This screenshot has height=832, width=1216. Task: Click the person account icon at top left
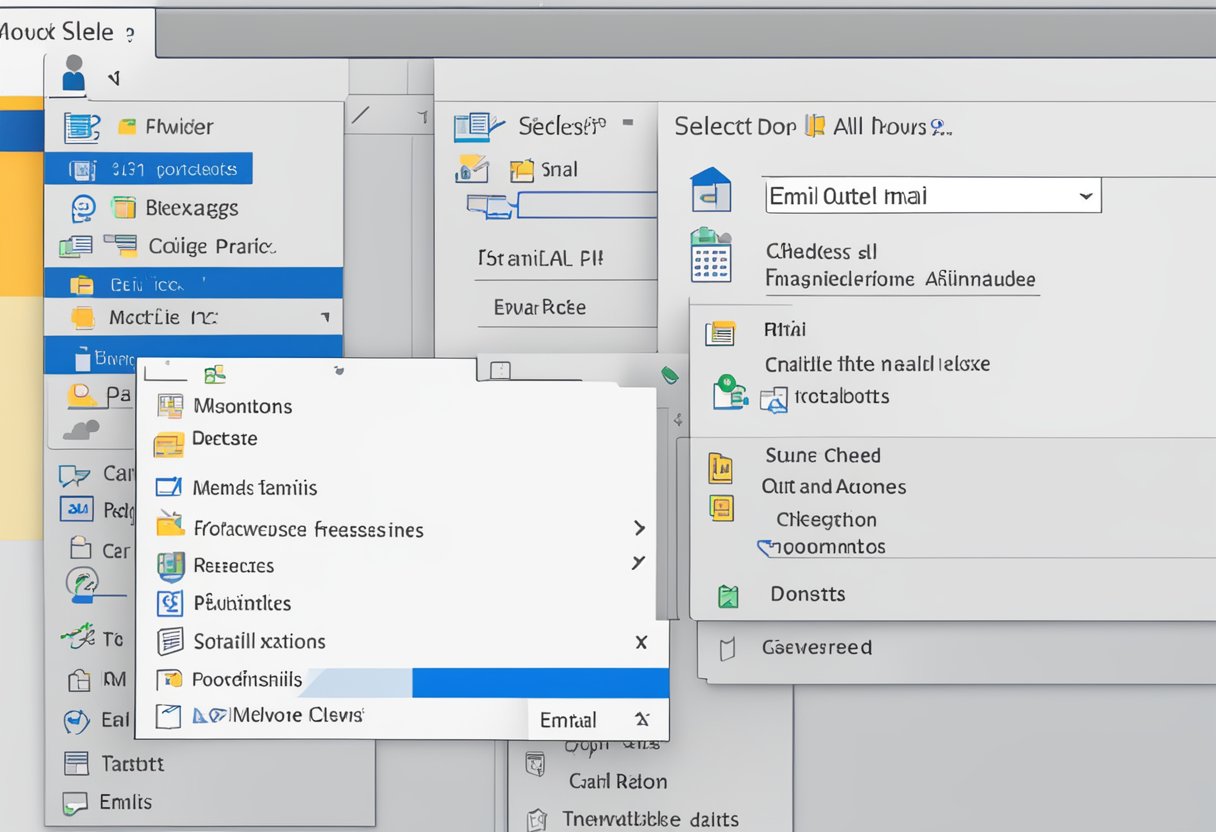73,74
